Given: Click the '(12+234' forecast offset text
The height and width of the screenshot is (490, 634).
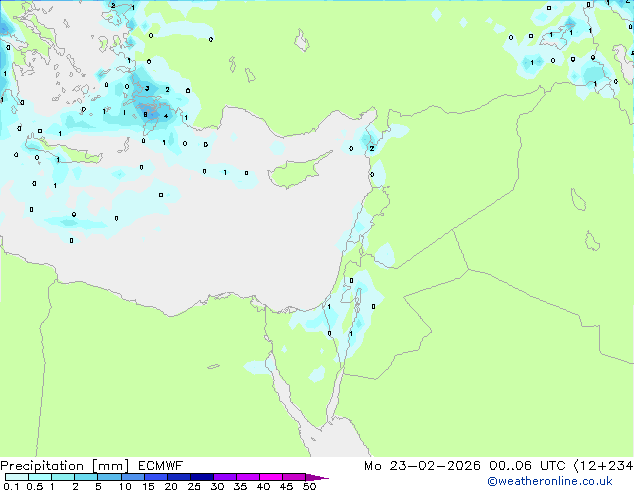Looking at the screenshot, I should (x=603, y=466).
